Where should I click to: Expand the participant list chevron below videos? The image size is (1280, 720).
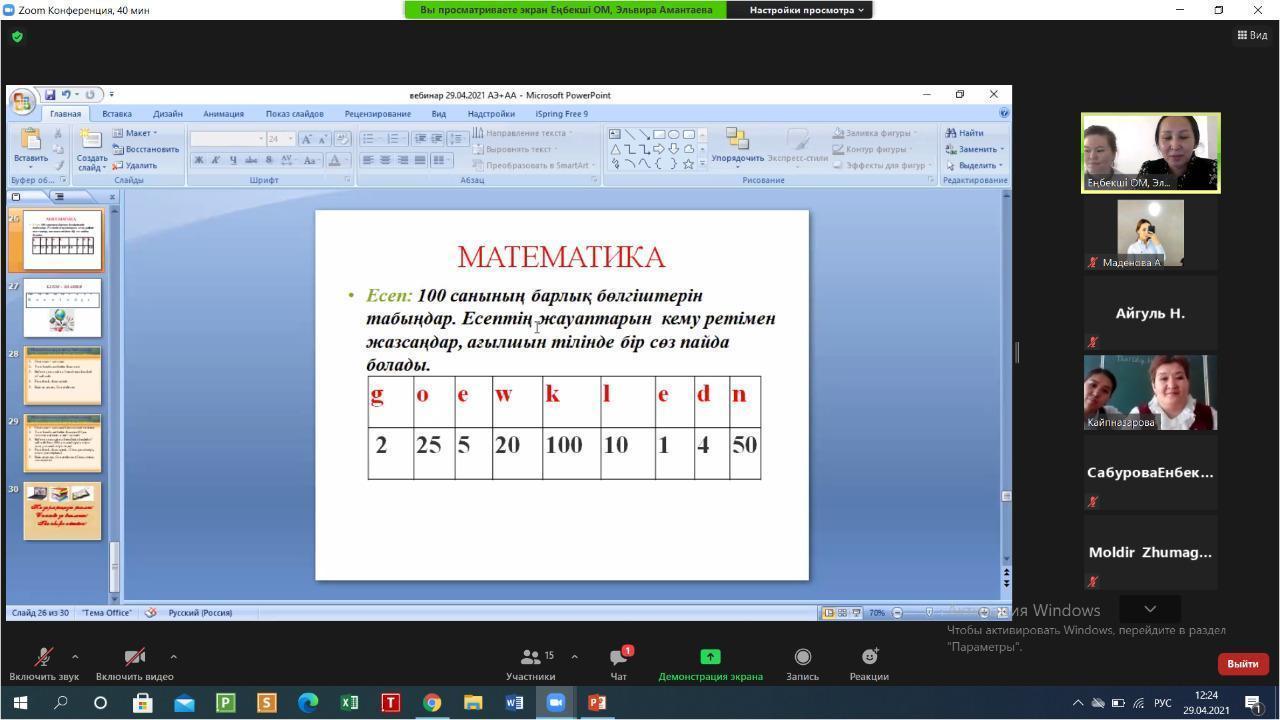[x=1150, y=609]
